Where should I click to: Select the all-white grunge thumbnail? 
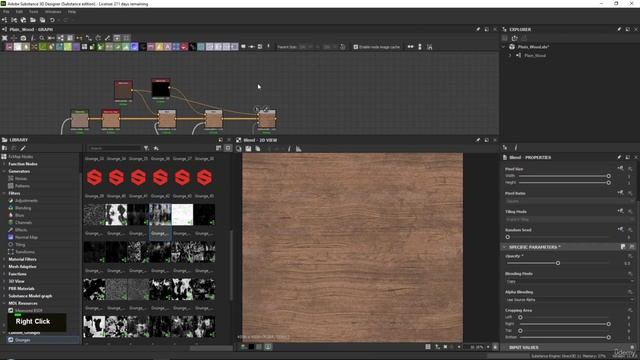pos(182,215)
